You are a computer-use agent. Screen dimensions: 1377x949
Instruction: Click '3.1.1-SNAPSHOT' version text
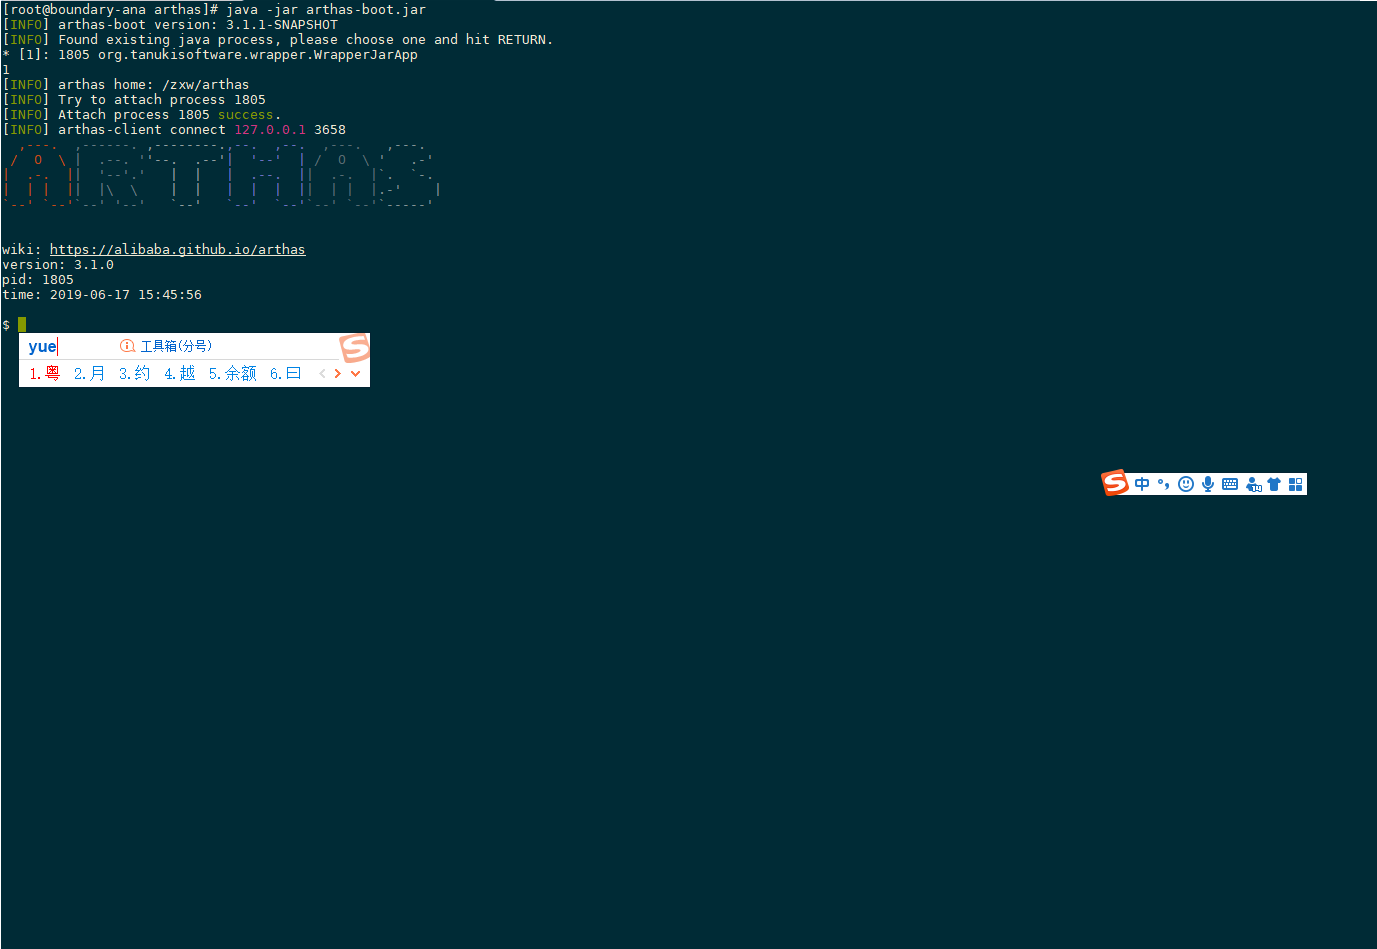[x=282, y=25]
